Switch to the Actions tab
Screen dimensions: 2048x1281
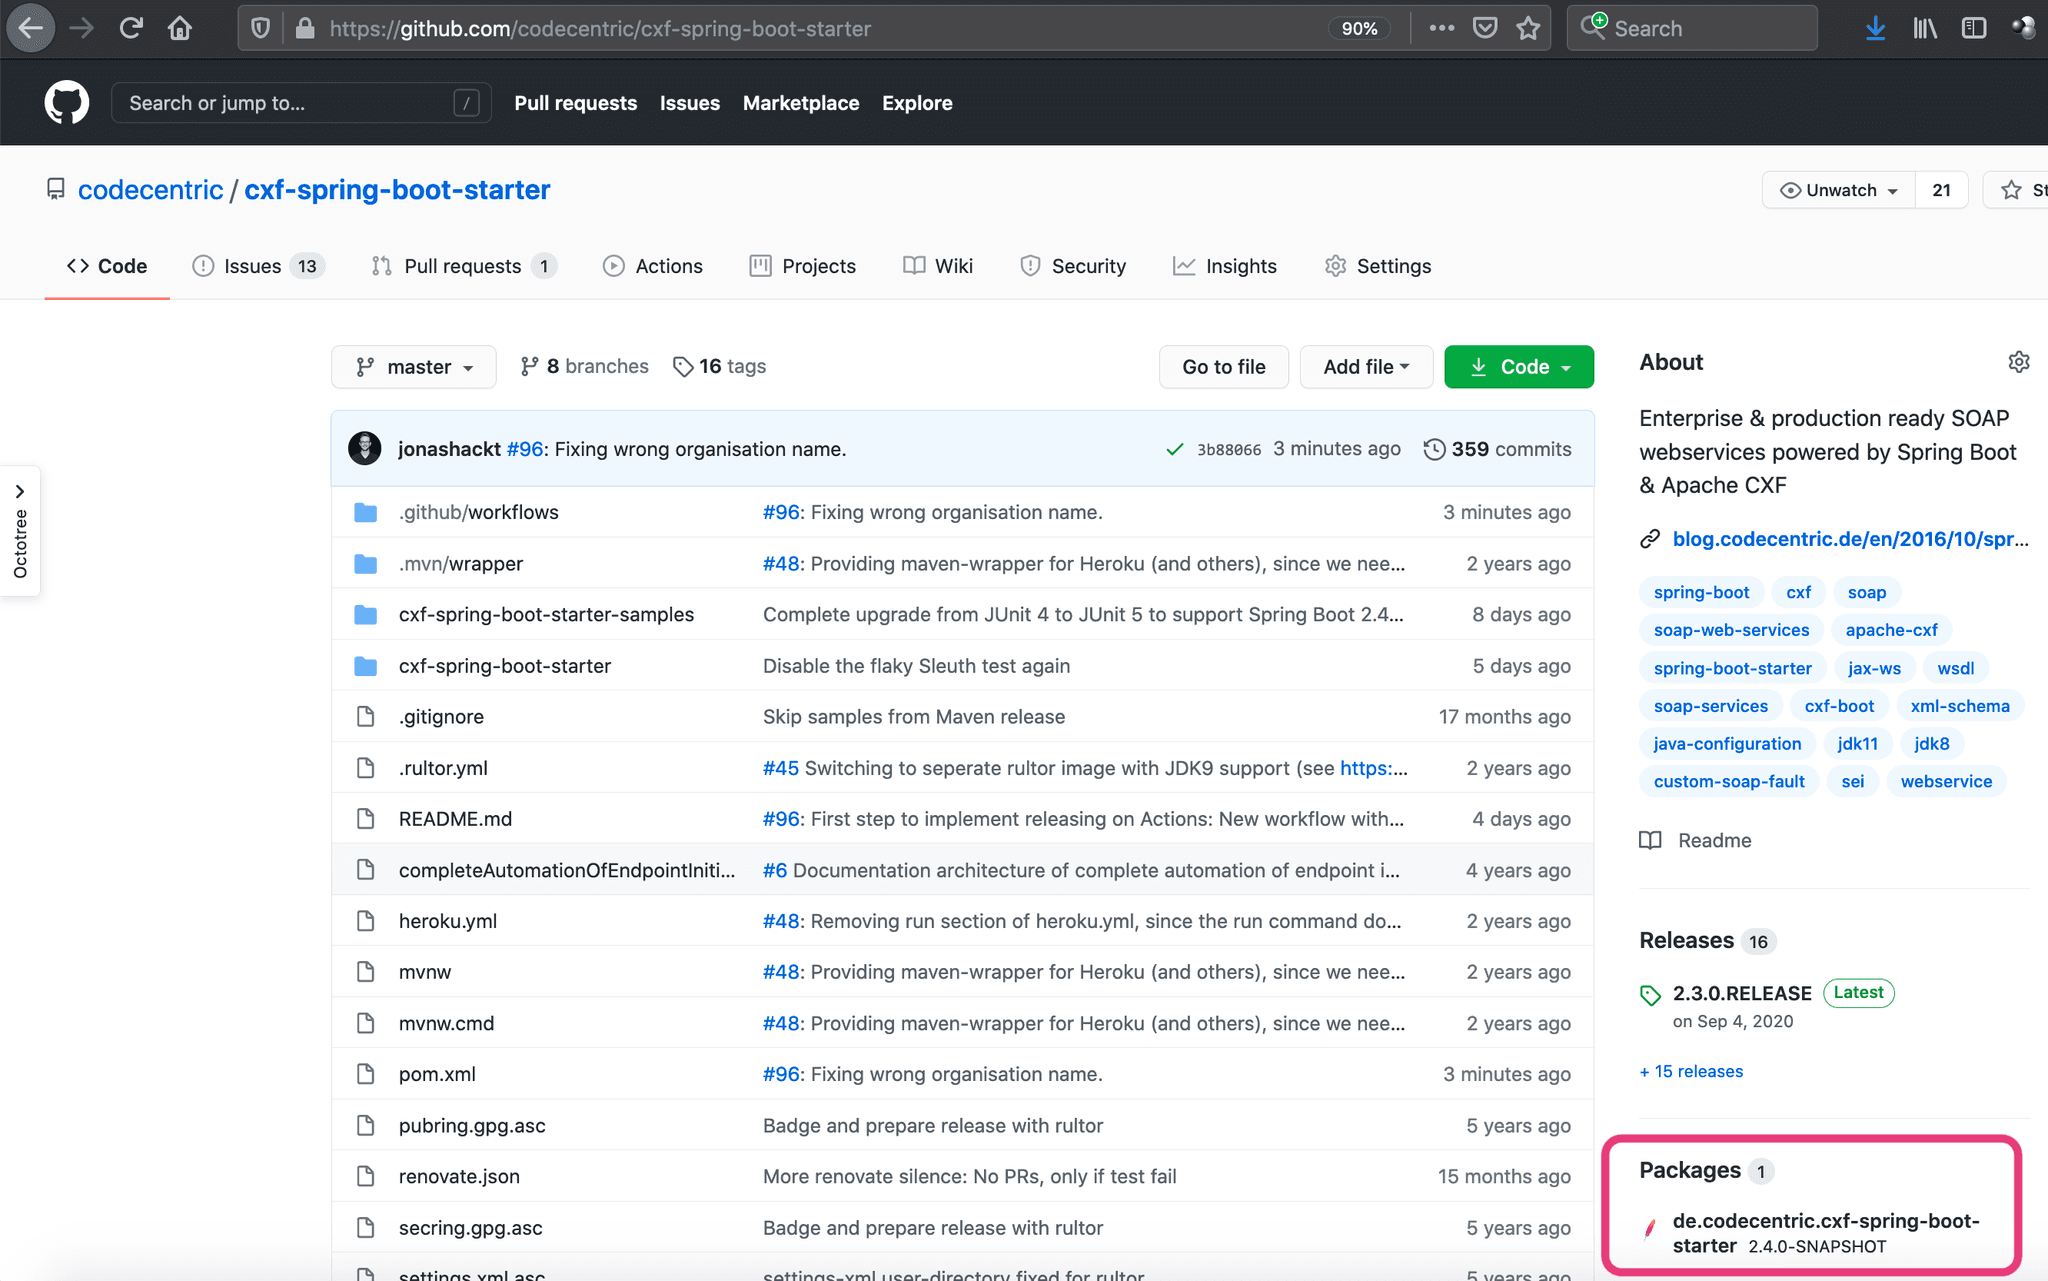point(653,266)
